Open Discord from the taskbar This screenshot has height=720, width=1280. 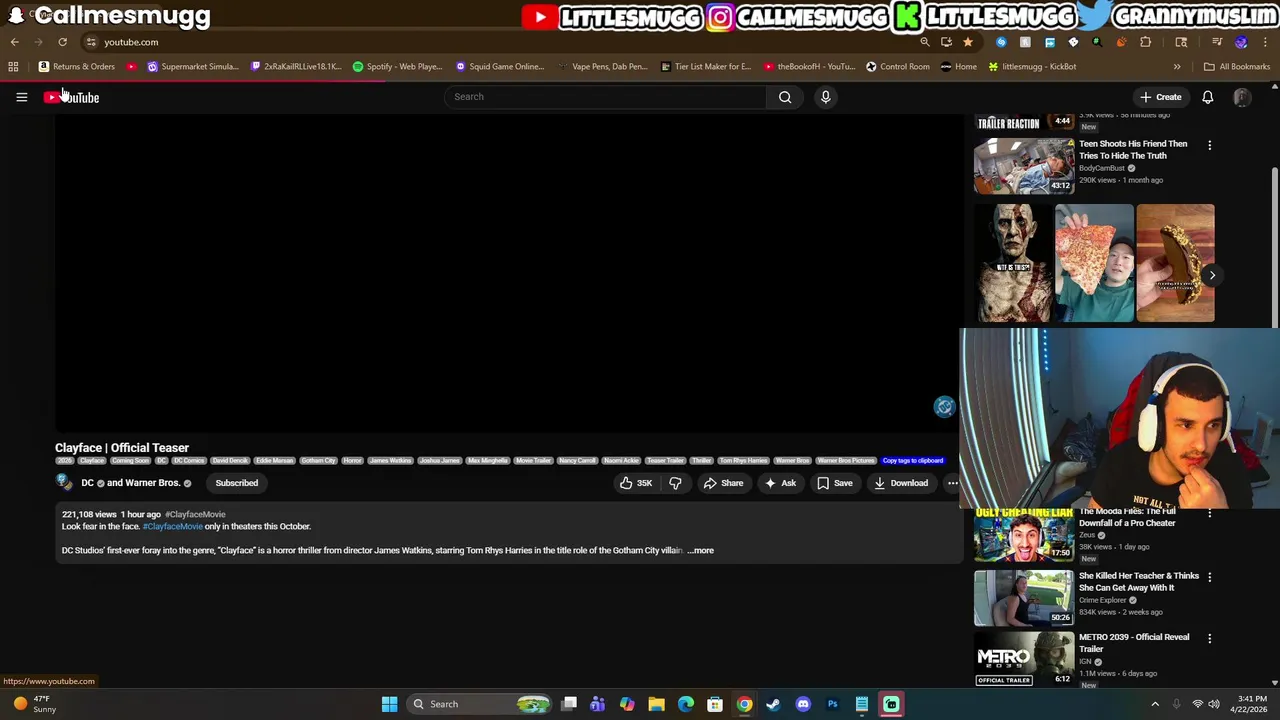pyautogui.click(x=803, y=704)
